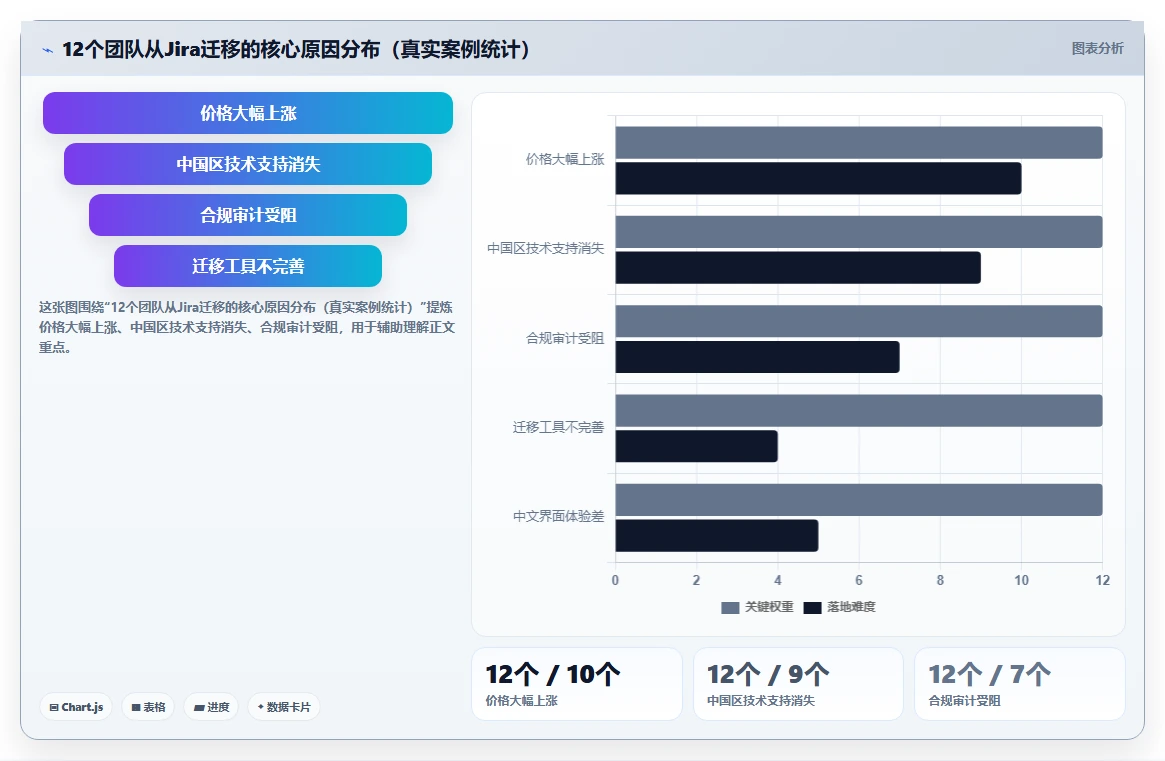
Task: Select the 中国区技术支持消失 funnel bar
Action: pos(247,163)
